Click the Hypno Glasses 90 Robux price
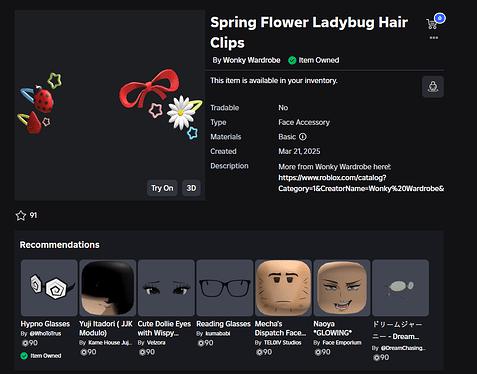 tap(30, 343)
